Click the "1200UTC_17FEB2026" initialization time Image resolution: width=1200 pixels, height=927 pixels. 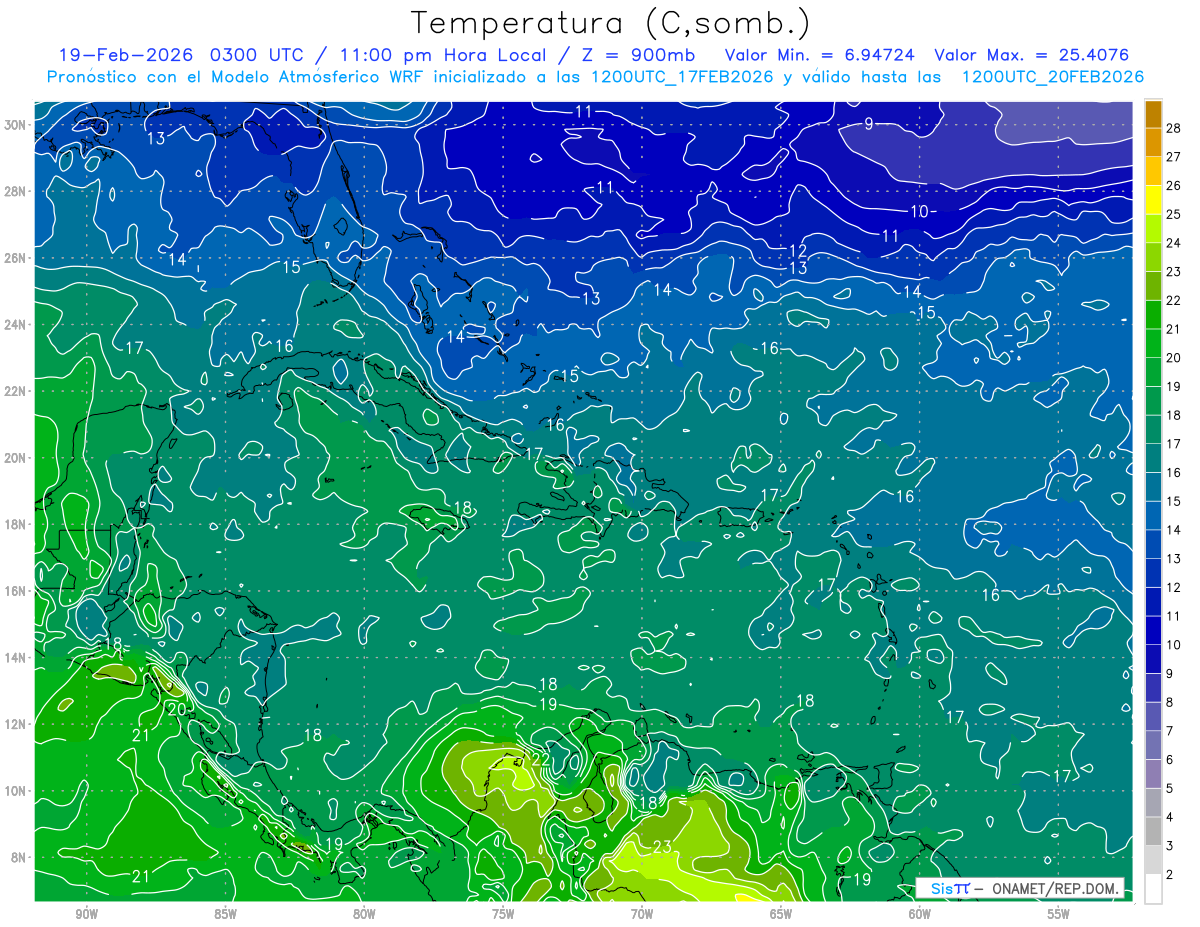point(683,77)
